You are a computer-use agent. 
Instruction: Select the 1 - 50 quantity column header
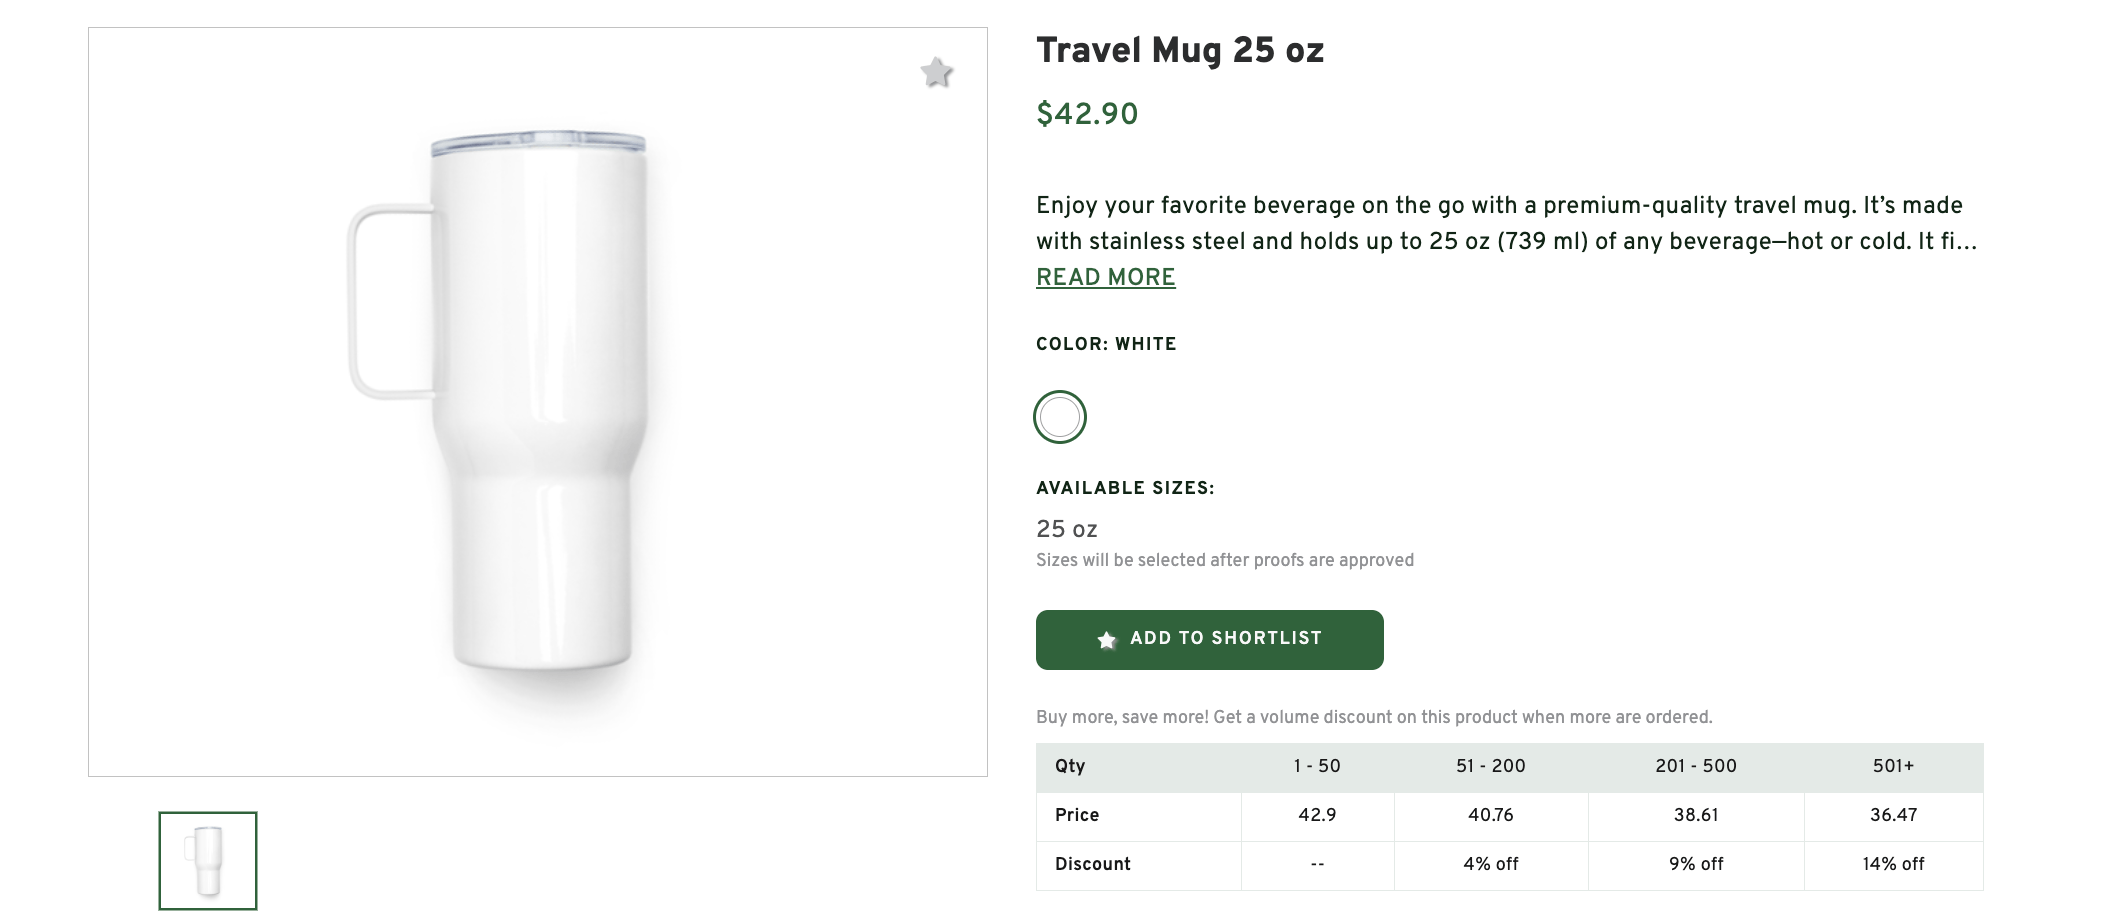(1316, 766)
